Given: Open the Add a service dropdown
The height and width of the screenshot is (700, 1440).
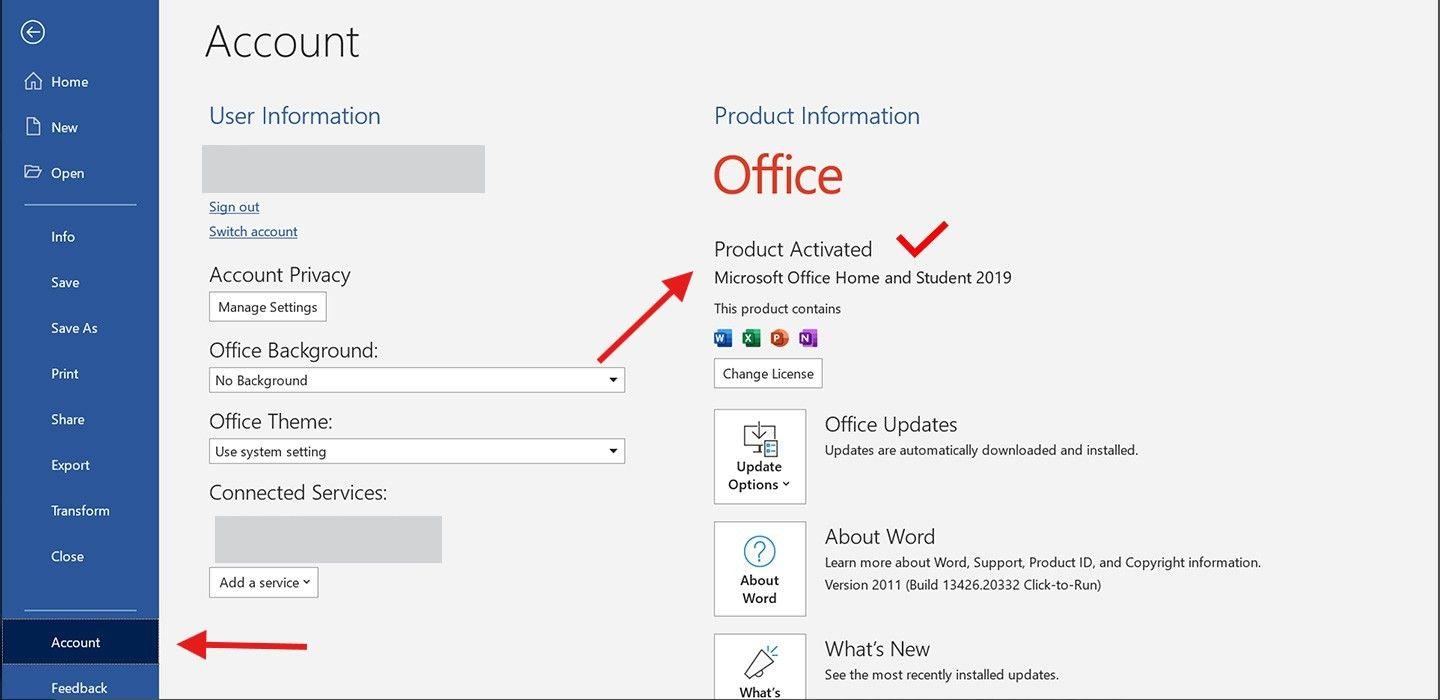Looking at the screenshot, I should pyautogui.click(x=263, y=582).
